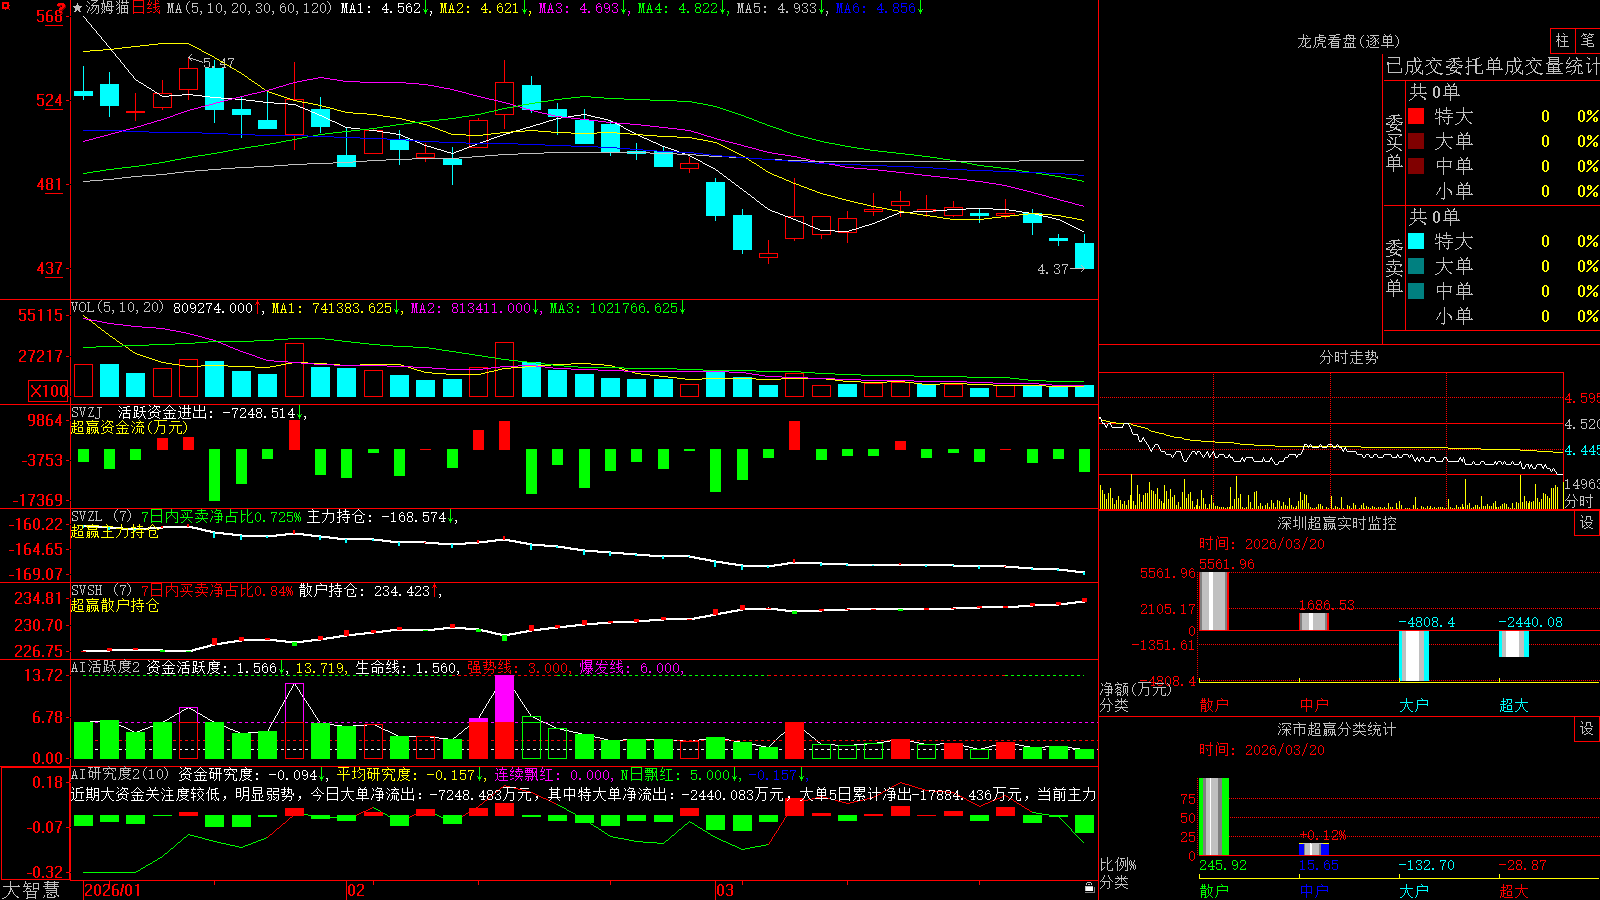
Task: Click the 龙虎看盘(逐单) panel title
Action: (x=1348, y=41)
